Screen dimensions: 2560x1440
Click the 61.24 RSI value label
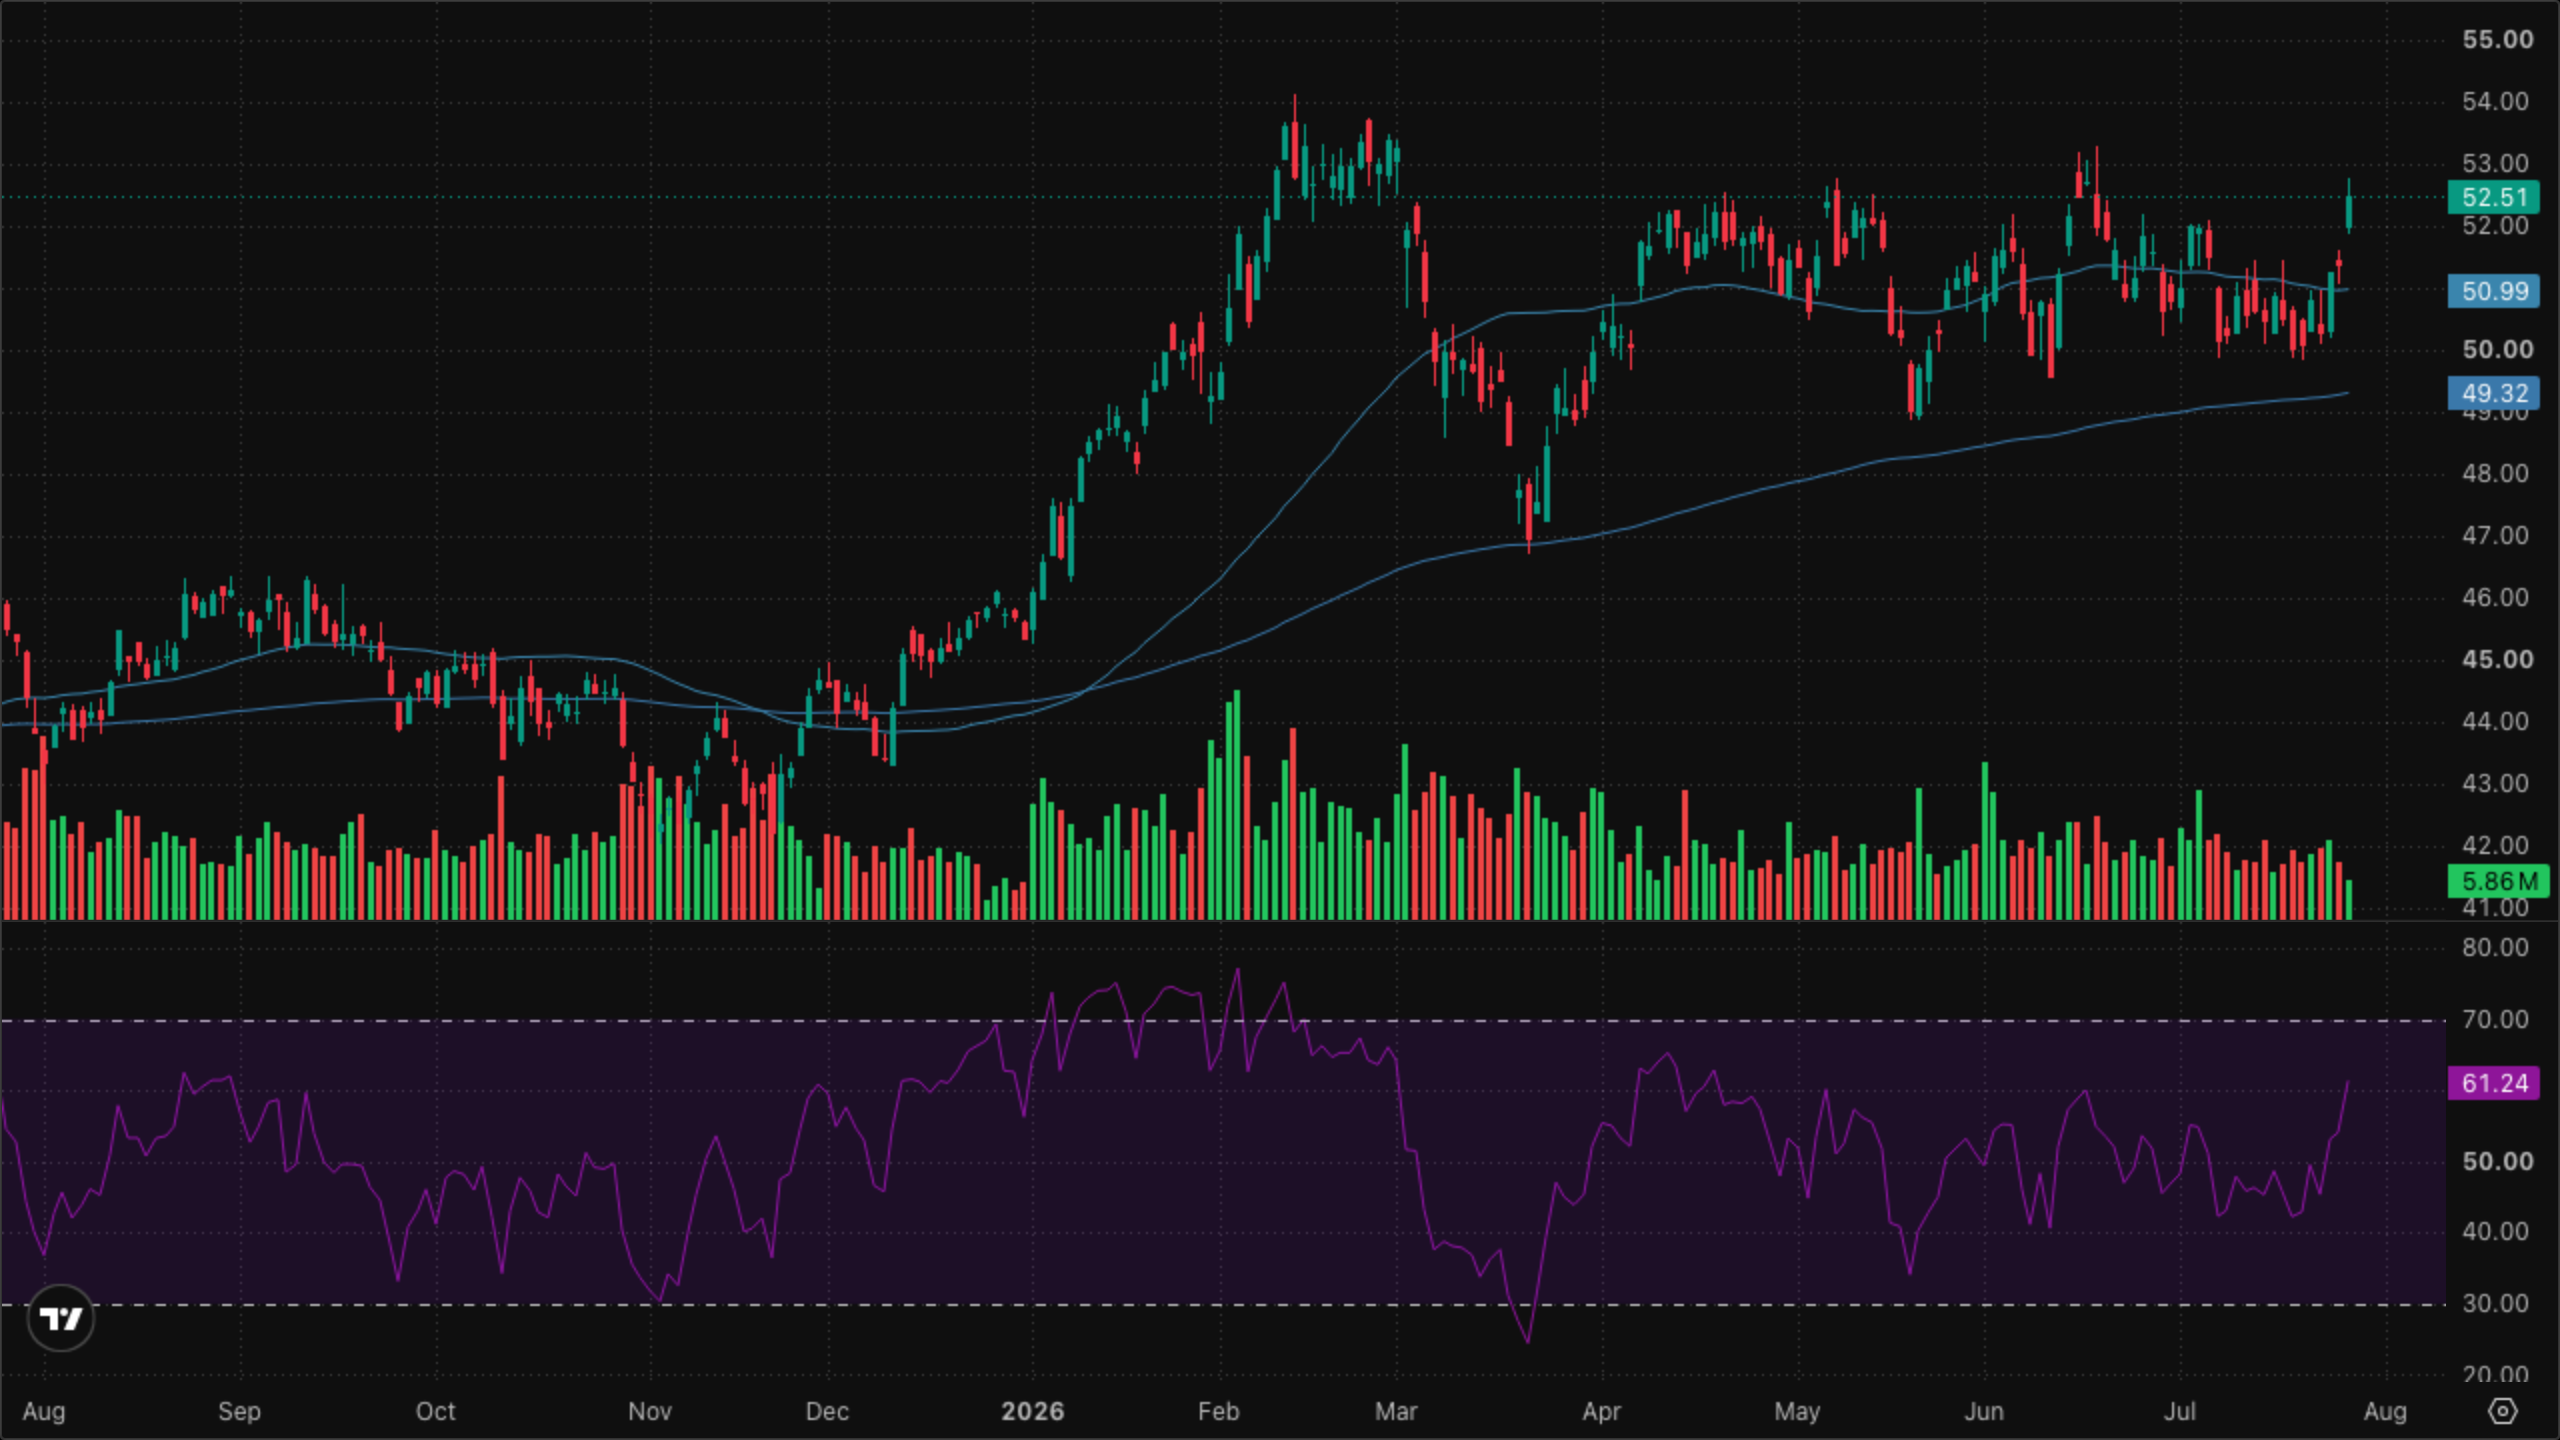click(x=2494, y=1083)
